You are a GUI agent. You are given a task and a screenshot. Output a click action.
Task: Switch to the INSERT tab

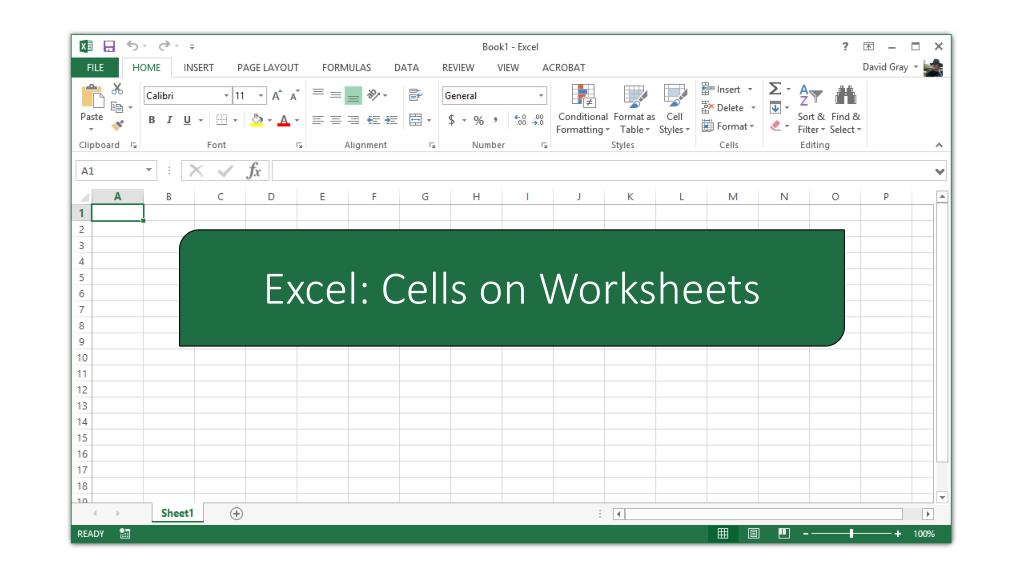199,67
